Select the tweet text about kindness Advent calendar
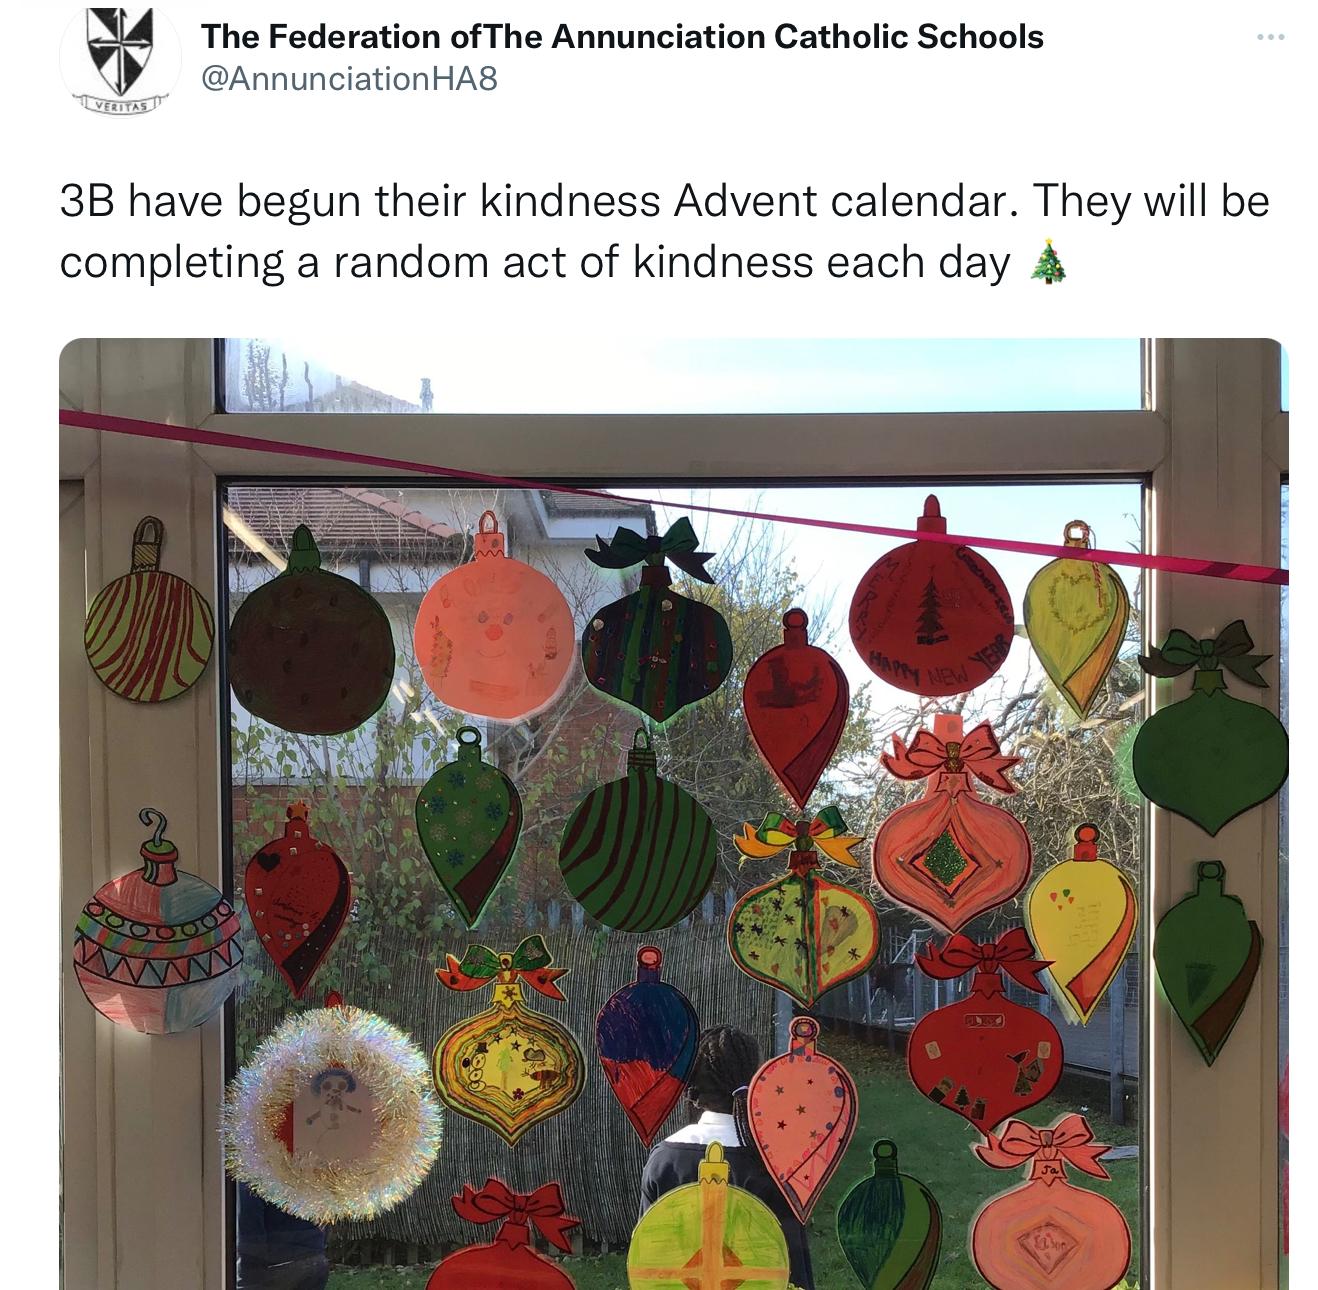 664,231
